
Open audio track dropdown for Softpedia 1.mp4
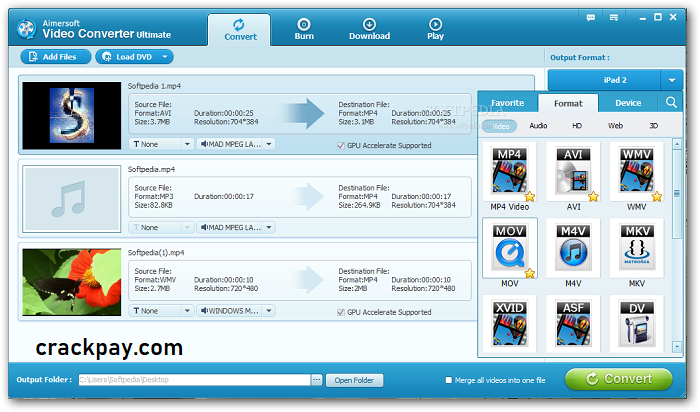tap(269, 144)
